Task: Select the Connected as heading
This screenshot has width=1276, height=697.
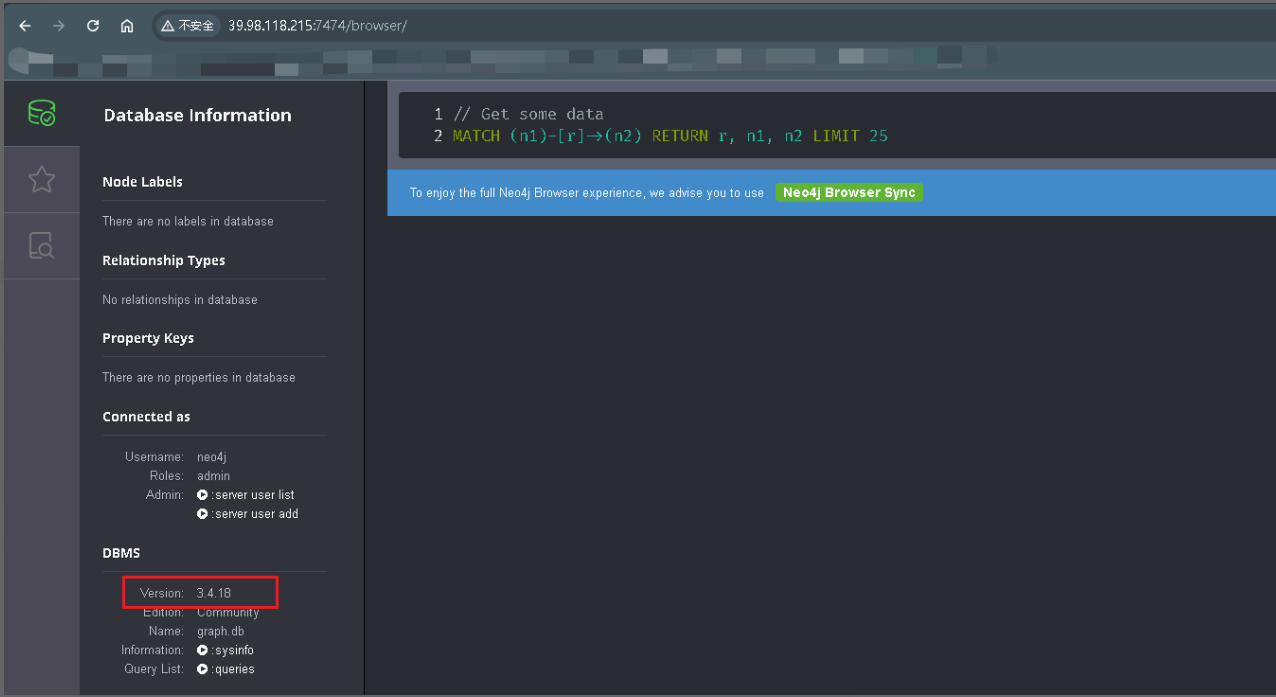Action: pos(146,416)
